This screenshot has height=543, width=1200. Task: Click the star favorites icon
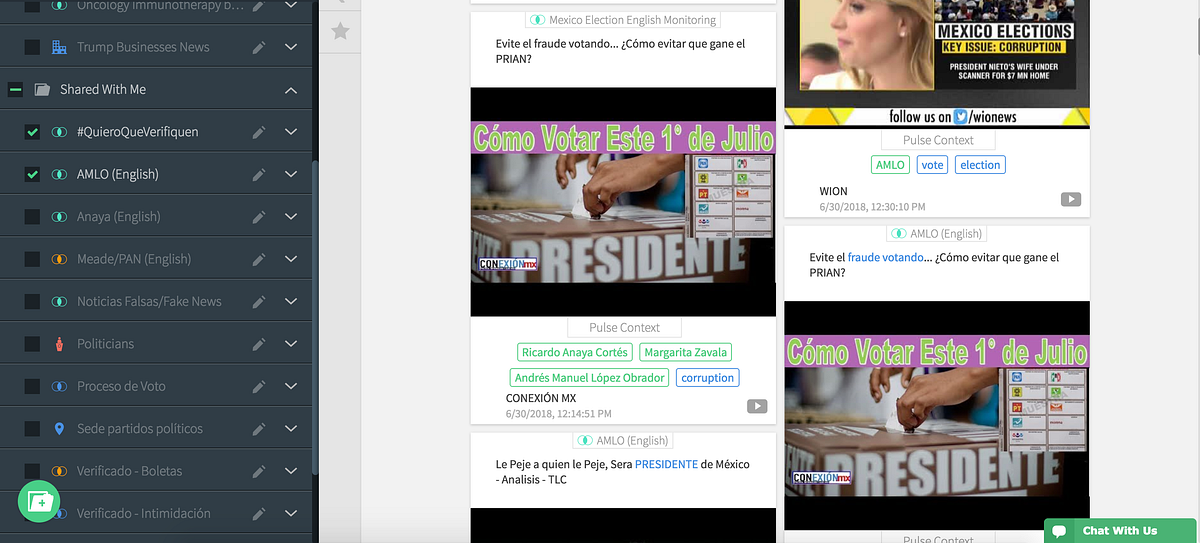coord(340,31)
